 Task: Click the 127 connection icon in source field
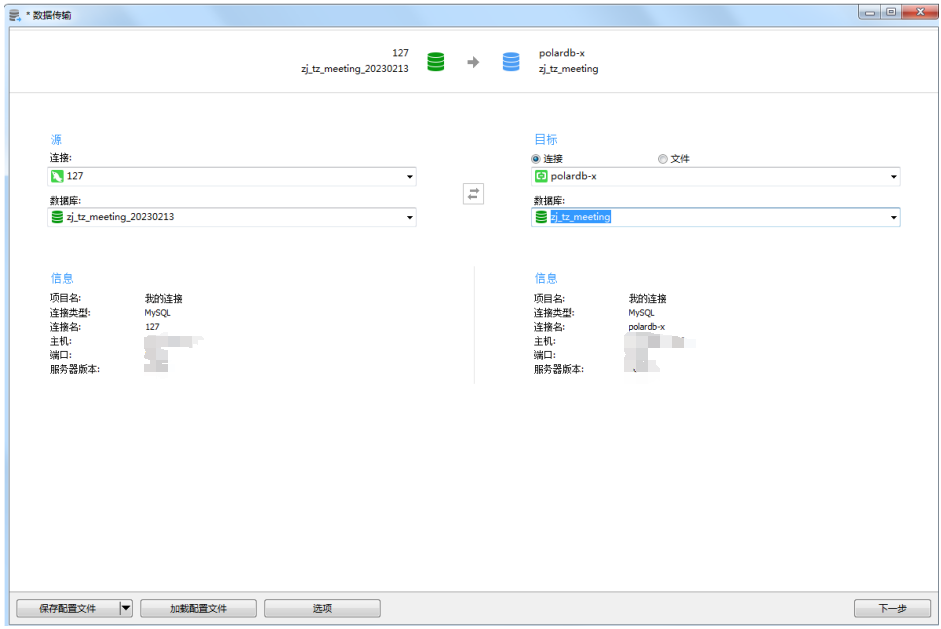[x=57, y=177]
